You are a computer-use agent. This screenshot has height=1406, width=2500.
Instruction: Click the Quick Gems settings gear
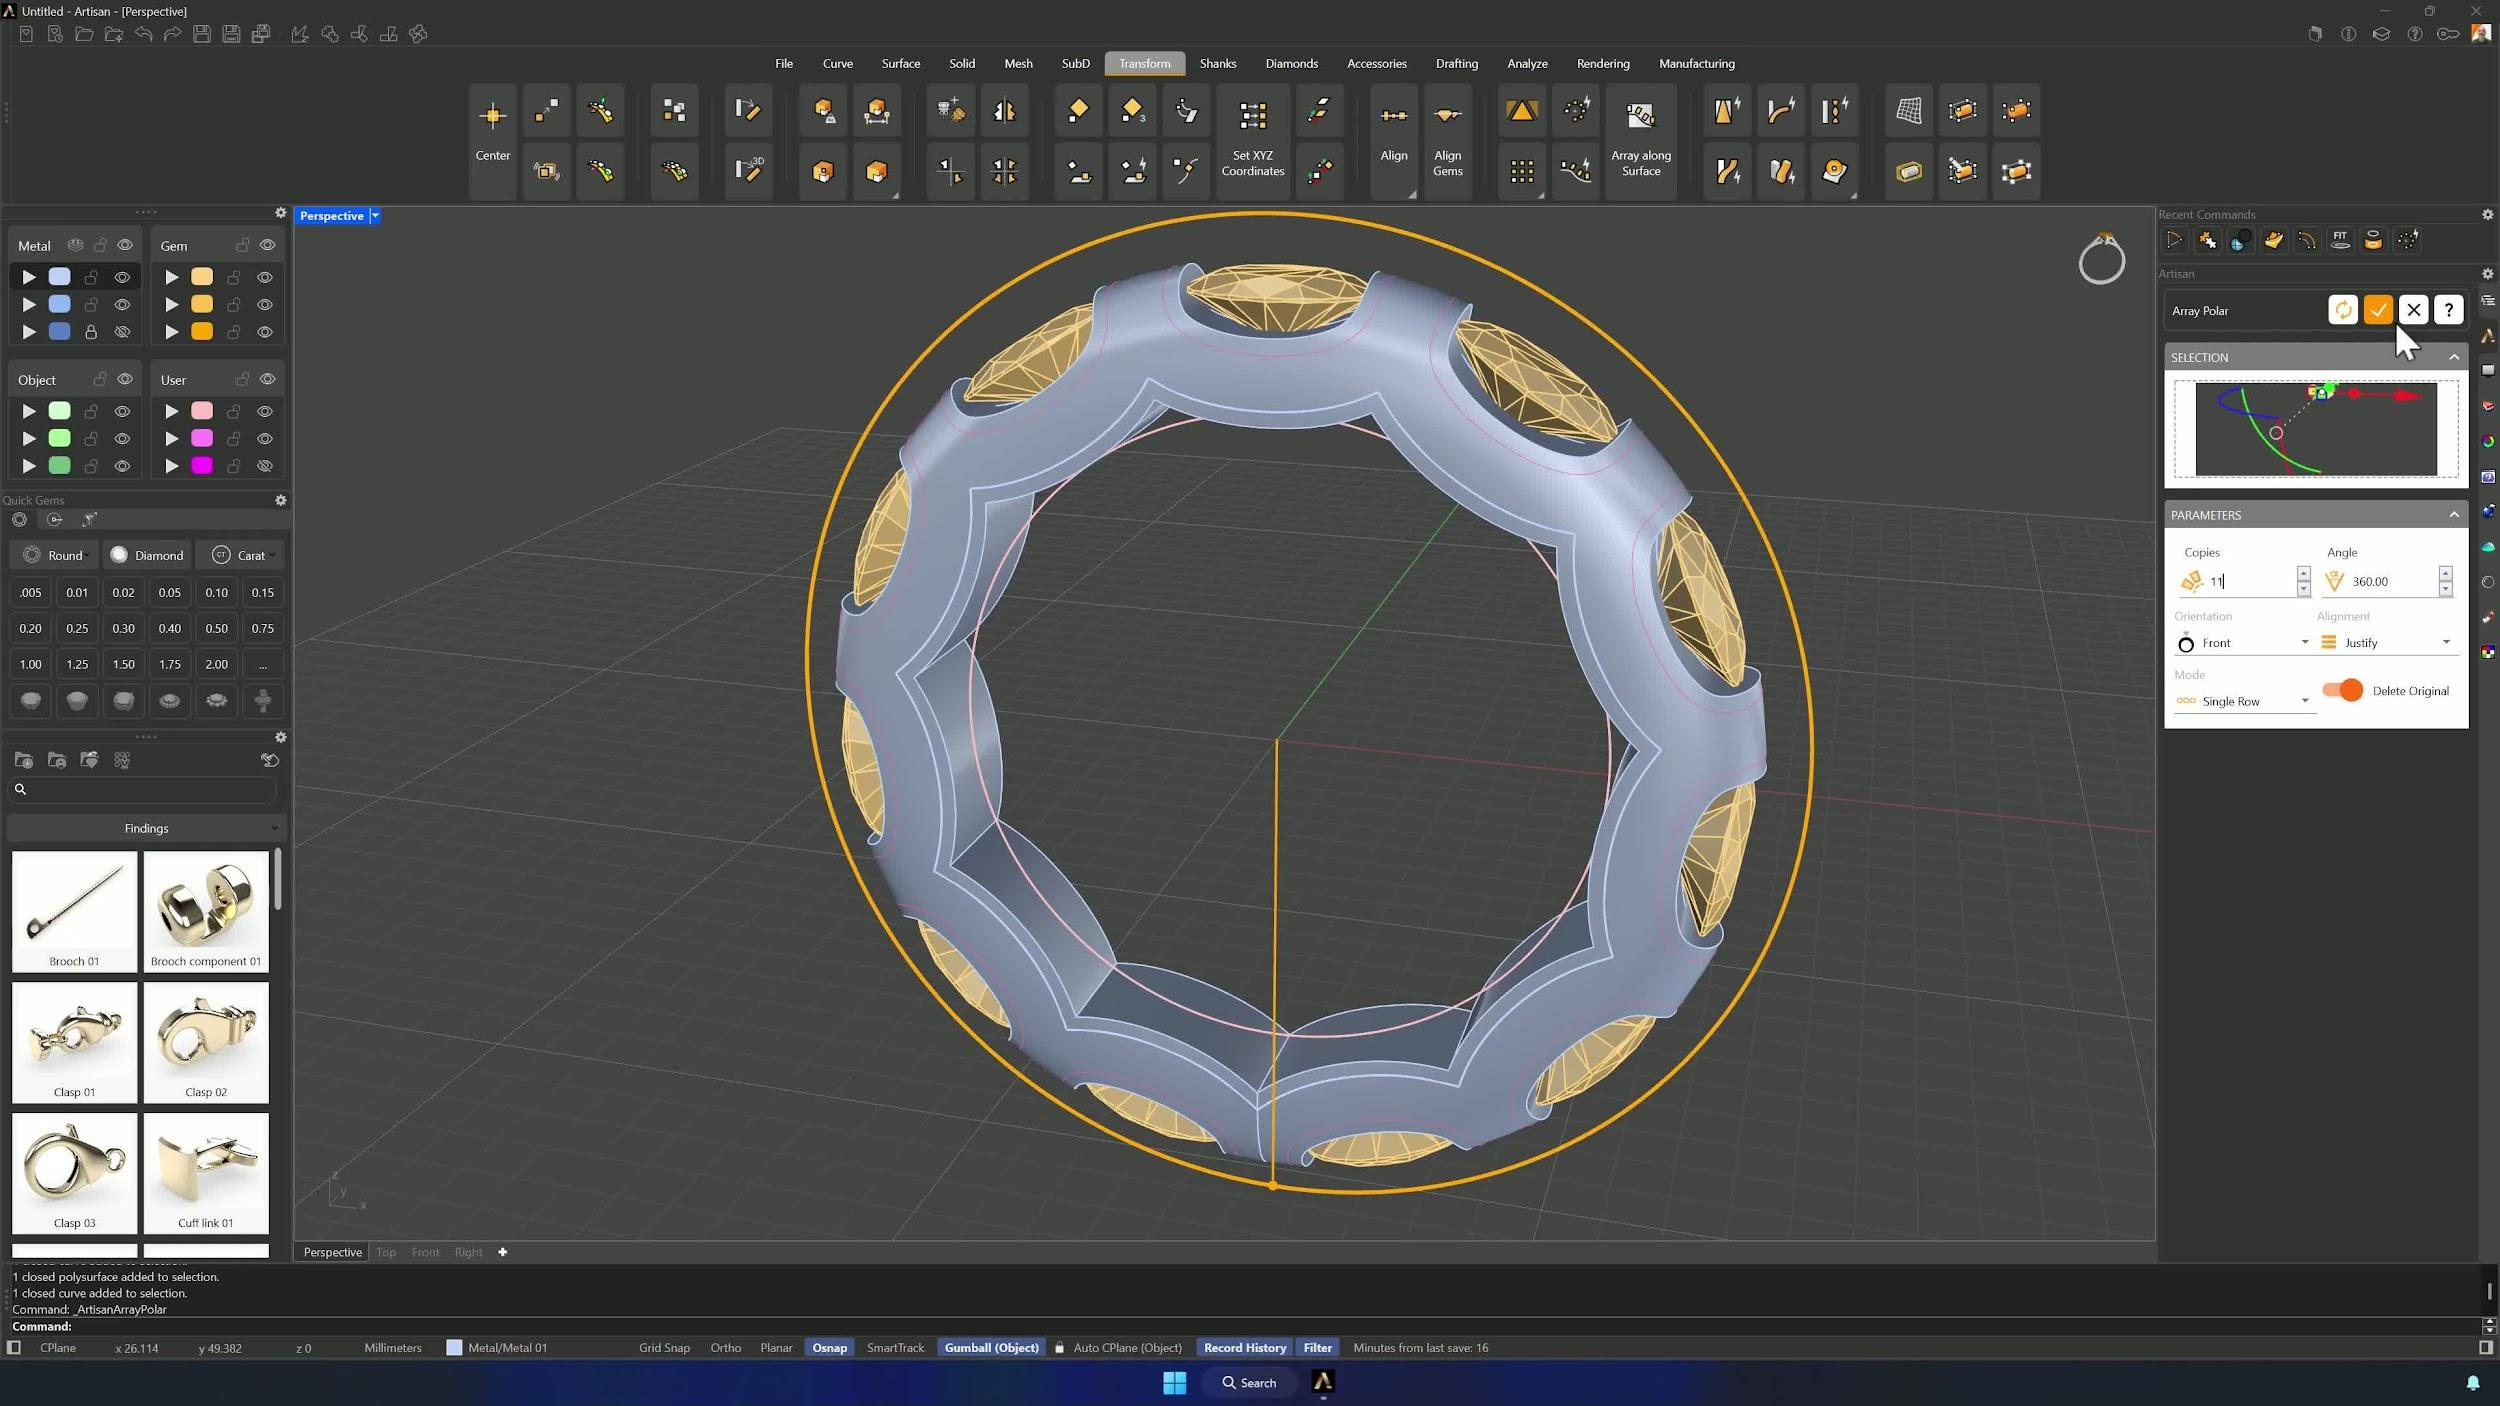point(281,500)
